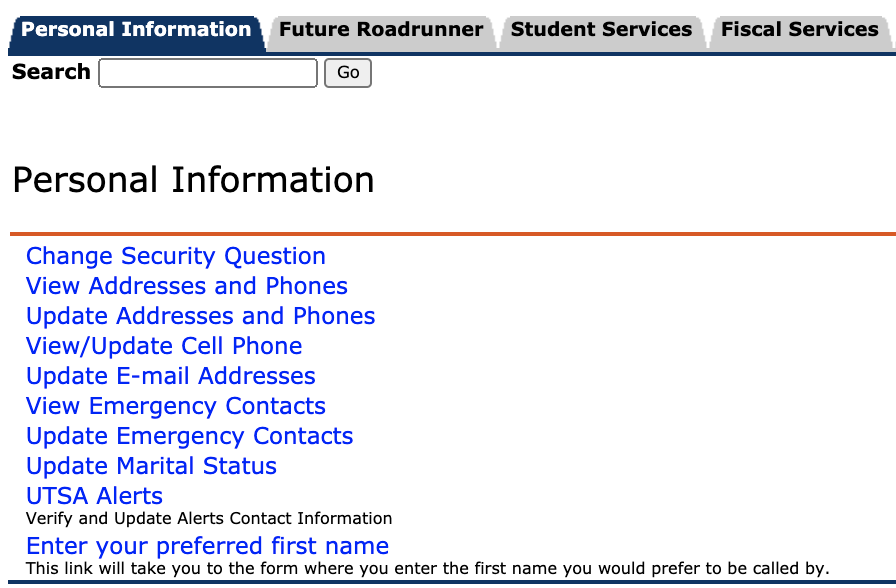896x588 pixels.
Task: Open the View/Update Cell Phone page
Action: tap(164, 346)
